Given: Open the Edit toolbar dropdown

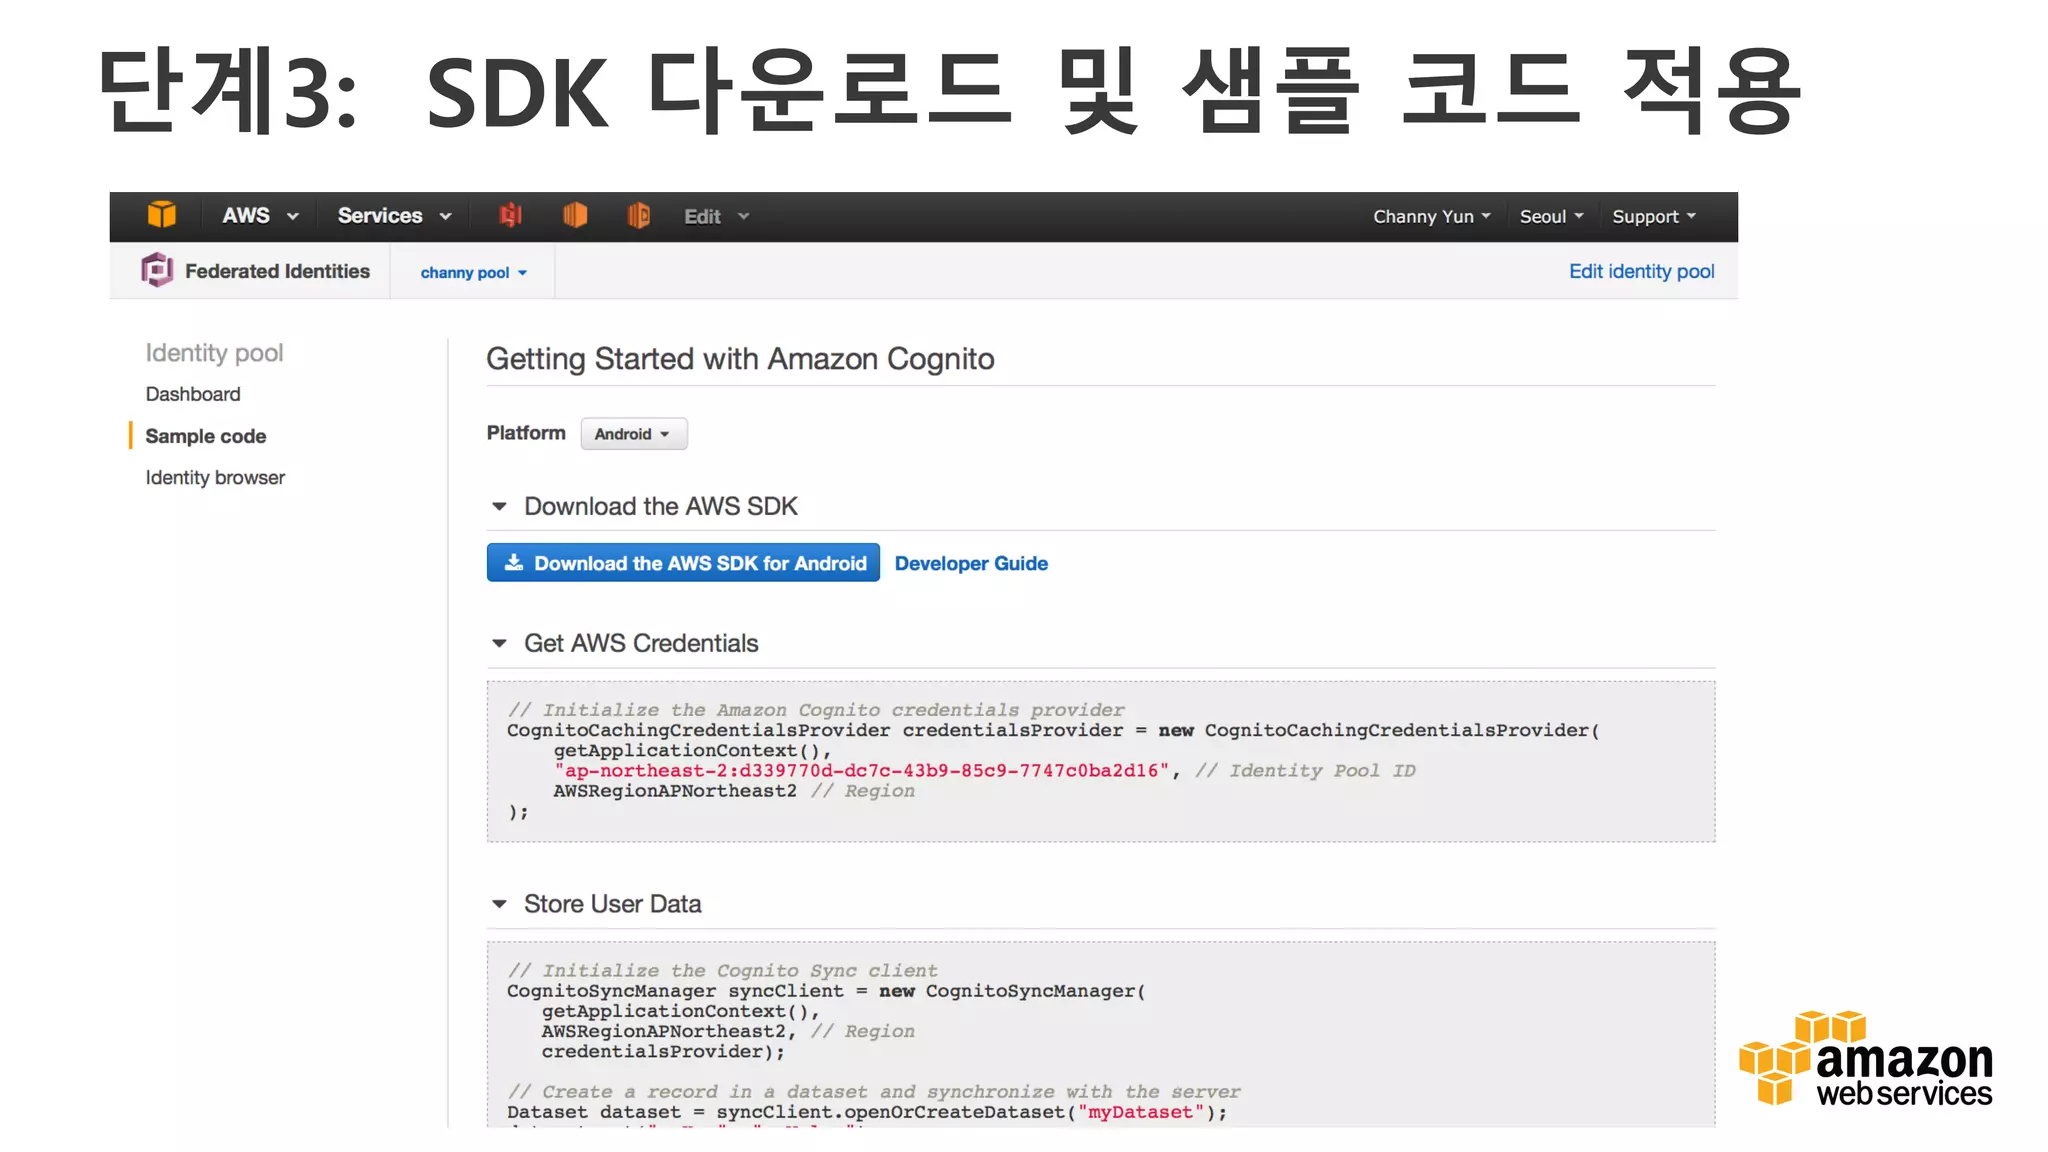Looking at the screenshot, I should [716, 217].
